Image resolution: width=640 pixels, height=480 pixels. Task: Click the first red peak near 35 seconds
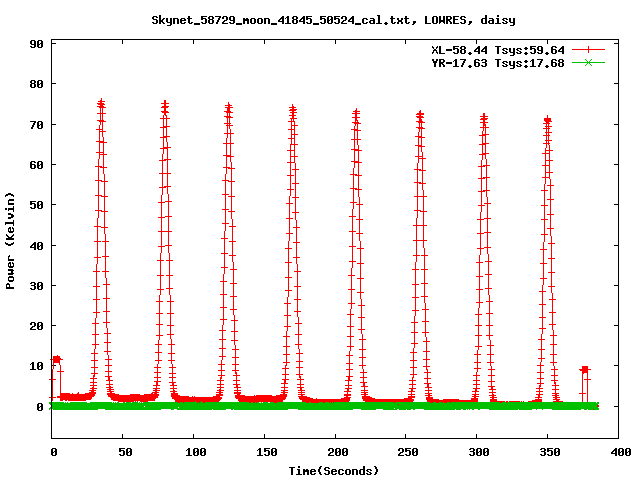(x=101, y=102)
